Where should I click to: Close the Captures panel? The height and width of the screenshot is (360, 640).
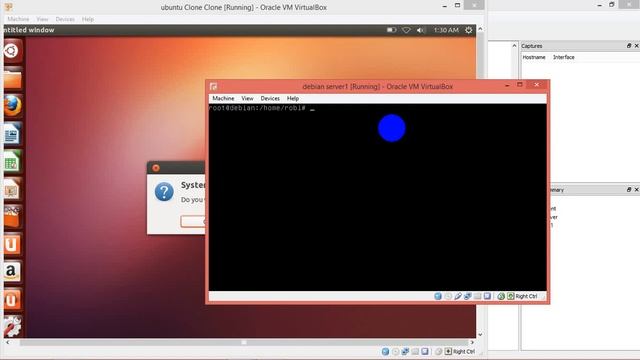tap(636, 46)
